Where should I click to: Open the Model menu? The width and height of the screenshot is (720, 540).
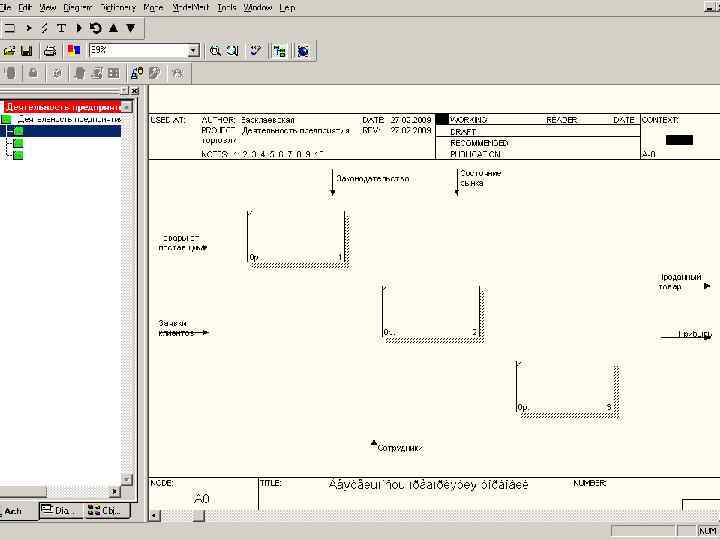pyautogui.click(x=153, y=7)
